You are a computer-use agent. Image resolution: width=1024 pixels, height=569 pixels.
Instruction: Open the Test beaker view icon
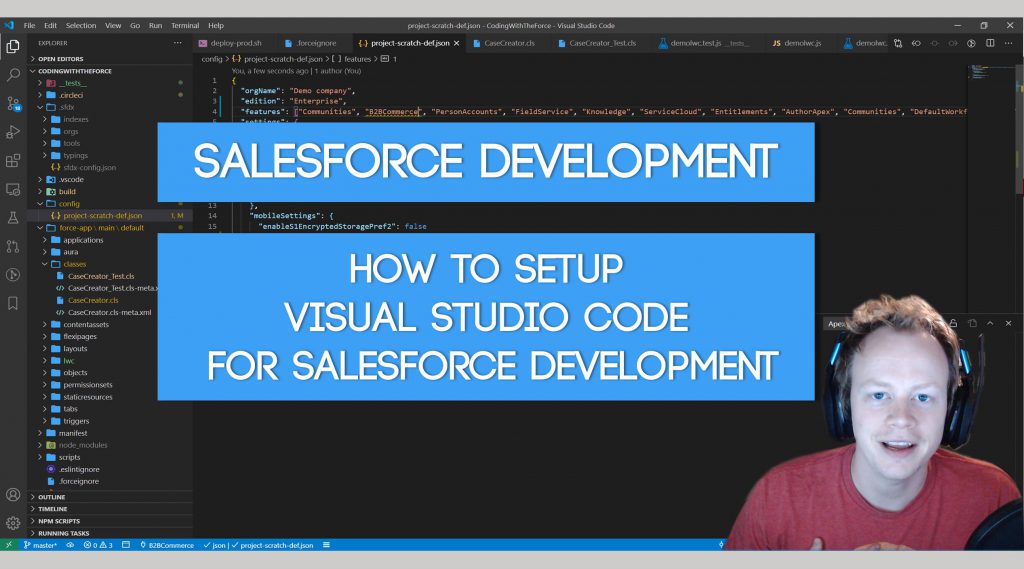[12, 218]
